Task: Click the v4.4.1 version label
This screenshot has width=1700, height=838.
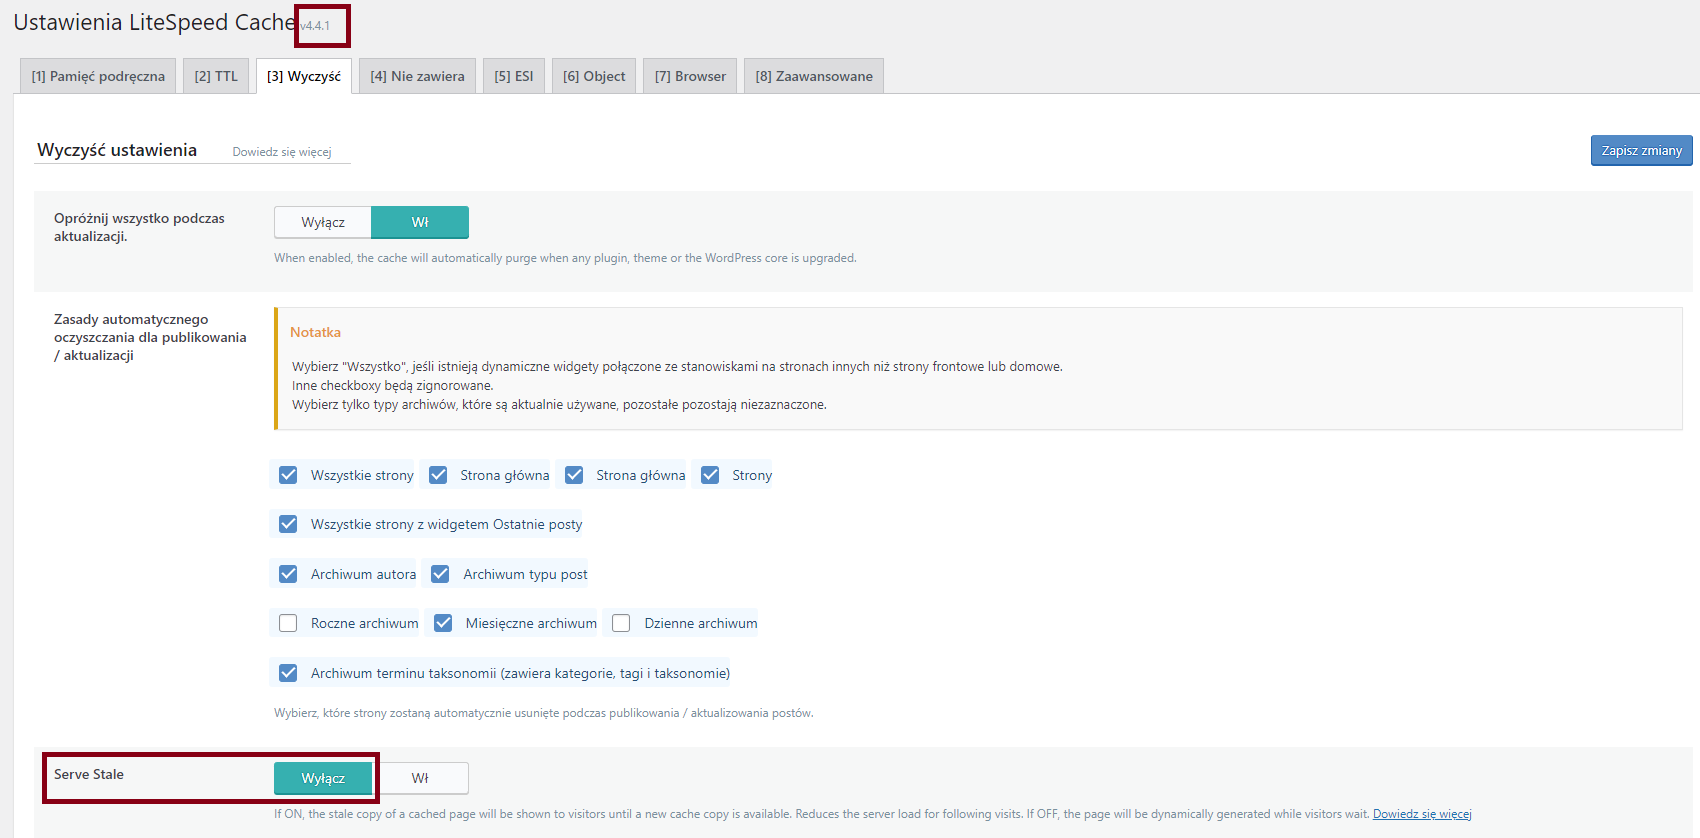Action: click(x=315, y=26)
